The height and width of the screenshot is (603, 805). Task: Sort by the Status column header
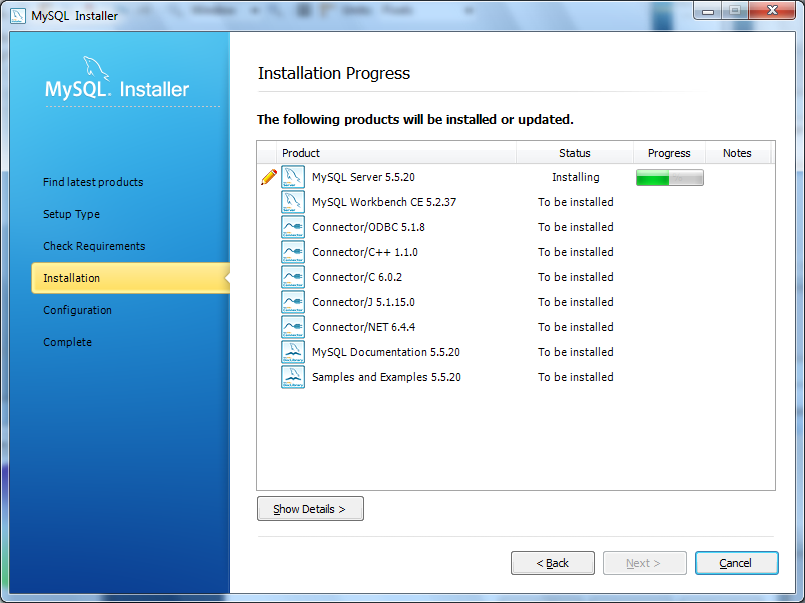[574, 153]
